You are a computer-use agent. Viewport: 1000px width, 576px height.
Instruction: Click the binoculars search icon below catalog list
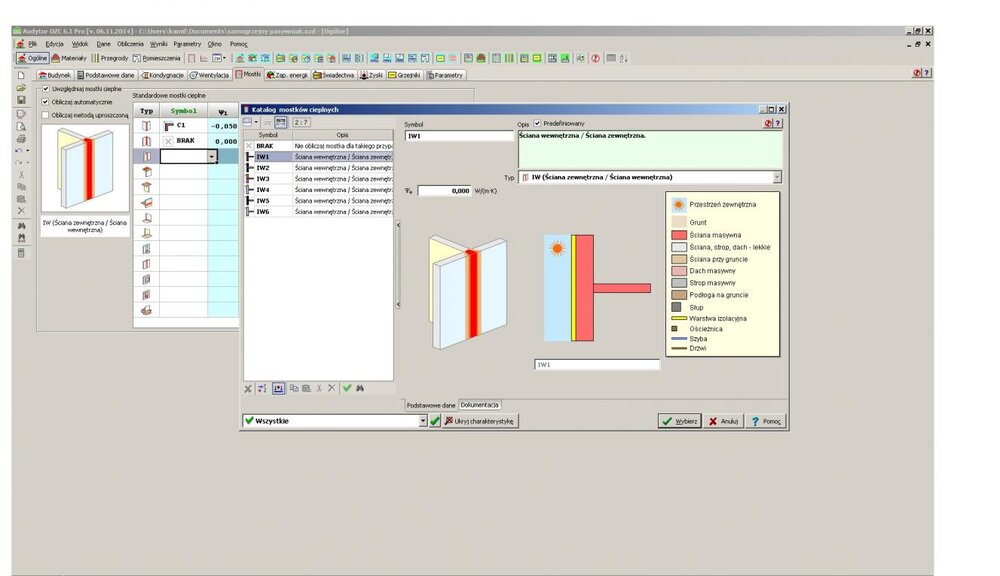coord(360,388)
